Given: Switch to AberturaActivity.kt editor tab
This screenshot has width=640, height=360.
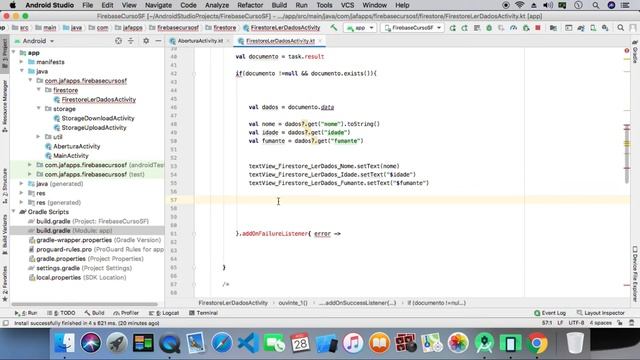Looking at the screenshot, I should [x=200, y=41].
